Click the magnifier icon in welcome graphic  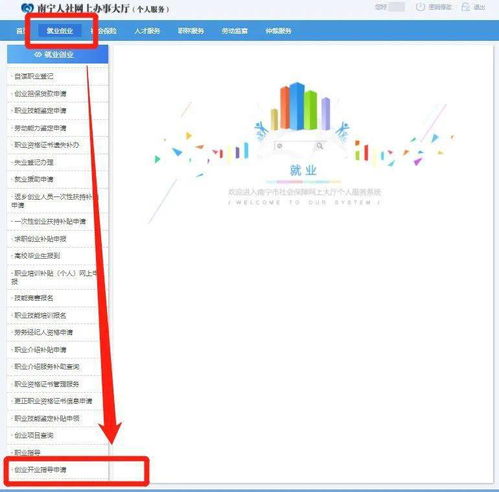[x=320, y=146]
